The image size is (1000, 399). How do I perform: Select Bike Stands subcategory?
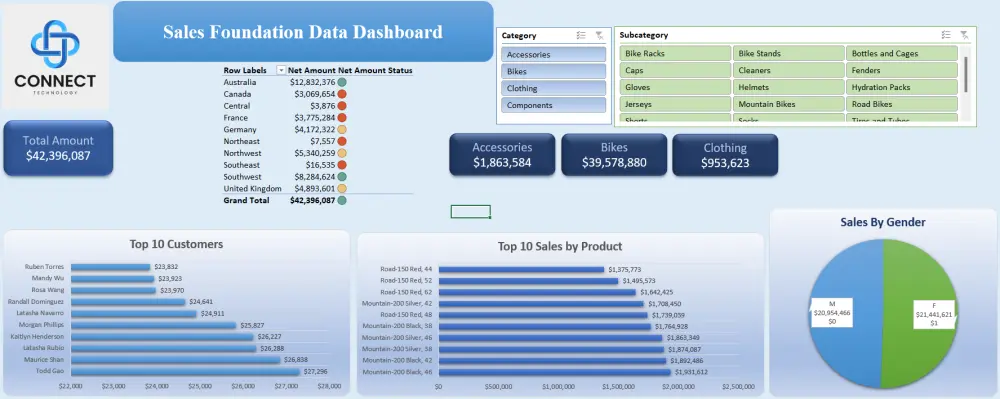coord(788,54)
